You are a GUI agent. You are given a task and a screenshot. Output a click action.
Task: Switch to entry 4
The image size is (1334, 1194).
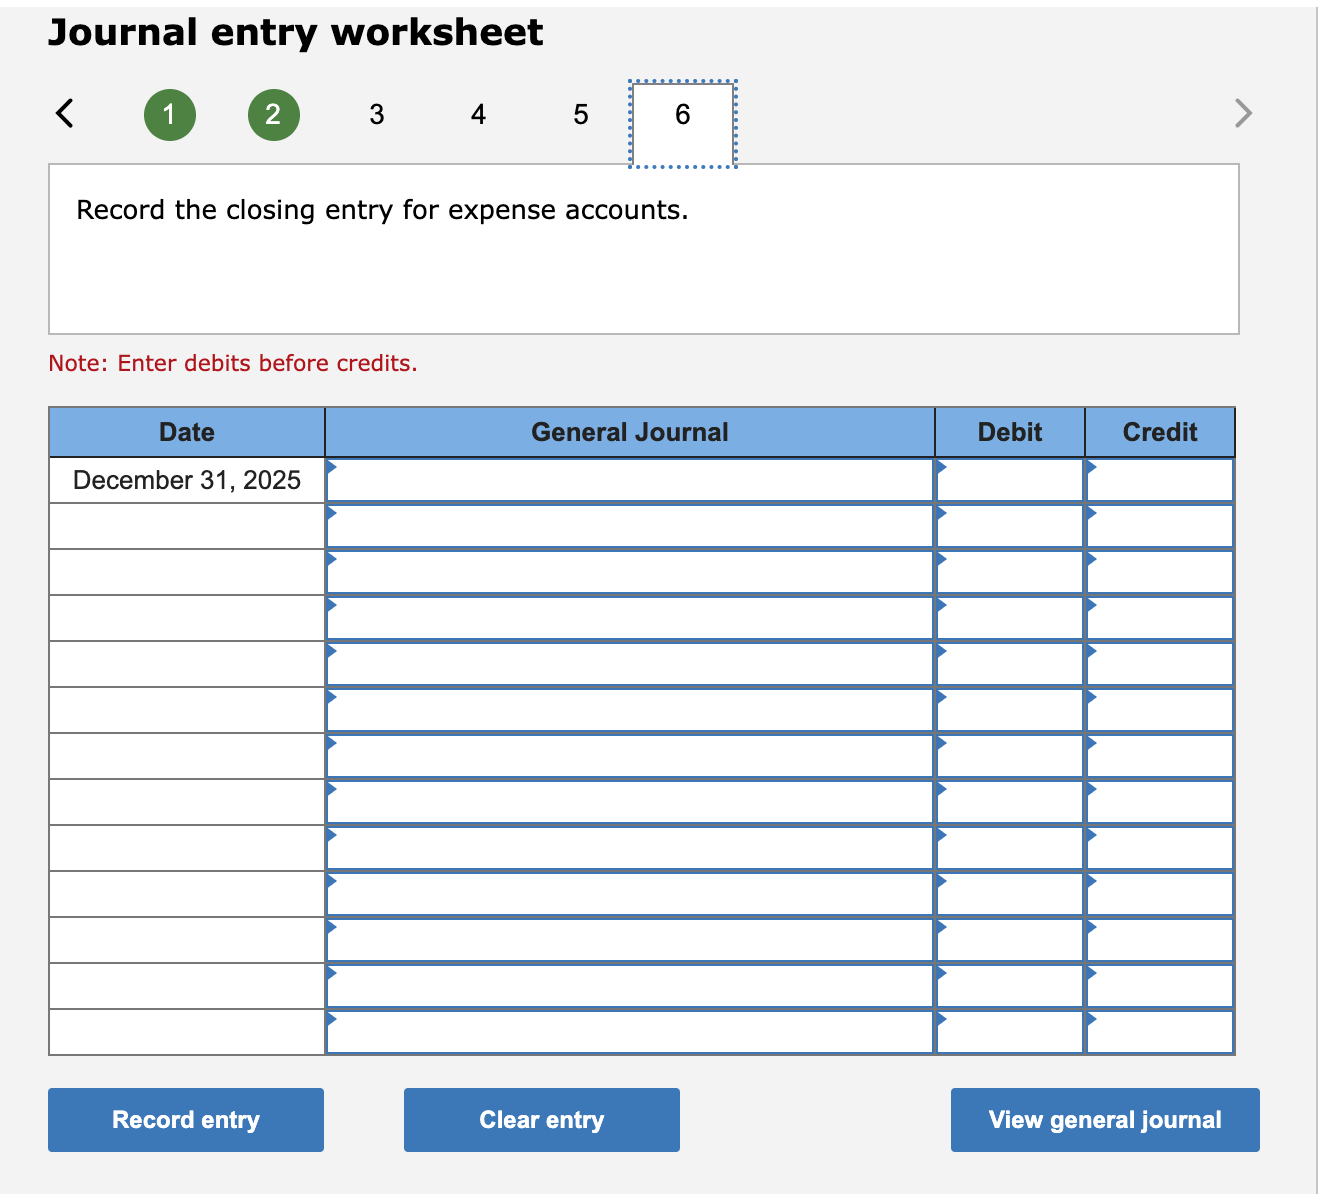478,114
